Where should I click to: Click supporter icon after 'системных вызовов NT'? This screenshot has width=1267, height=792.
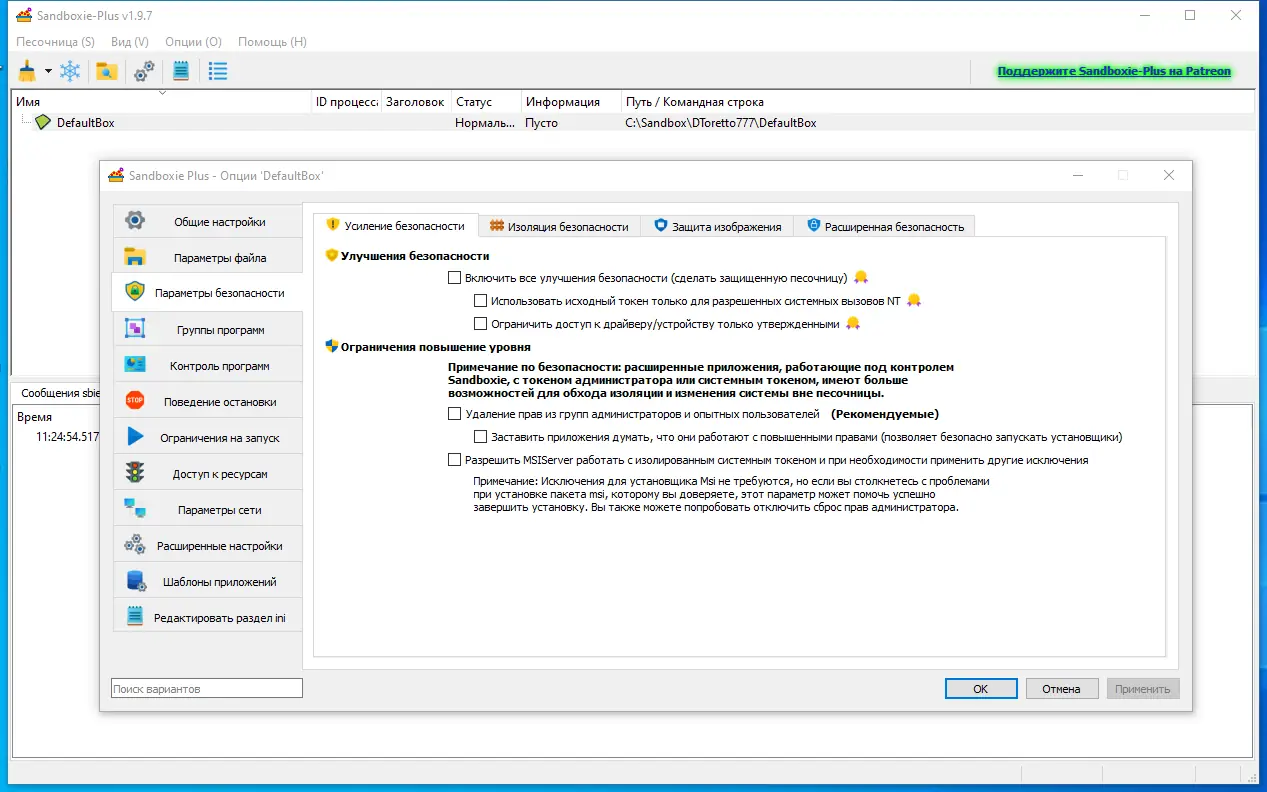(x=913, y=300)
